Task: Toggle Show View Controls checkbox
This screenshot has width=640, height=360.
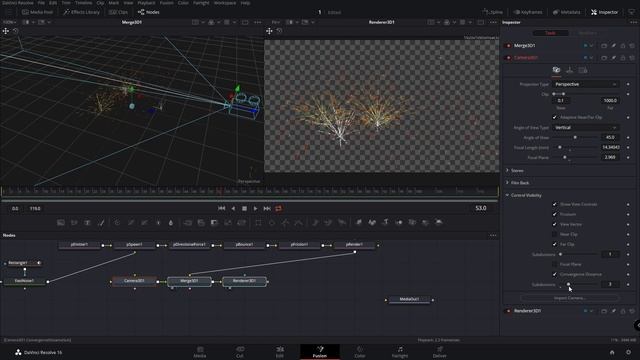Action: [x=554, y=204]
